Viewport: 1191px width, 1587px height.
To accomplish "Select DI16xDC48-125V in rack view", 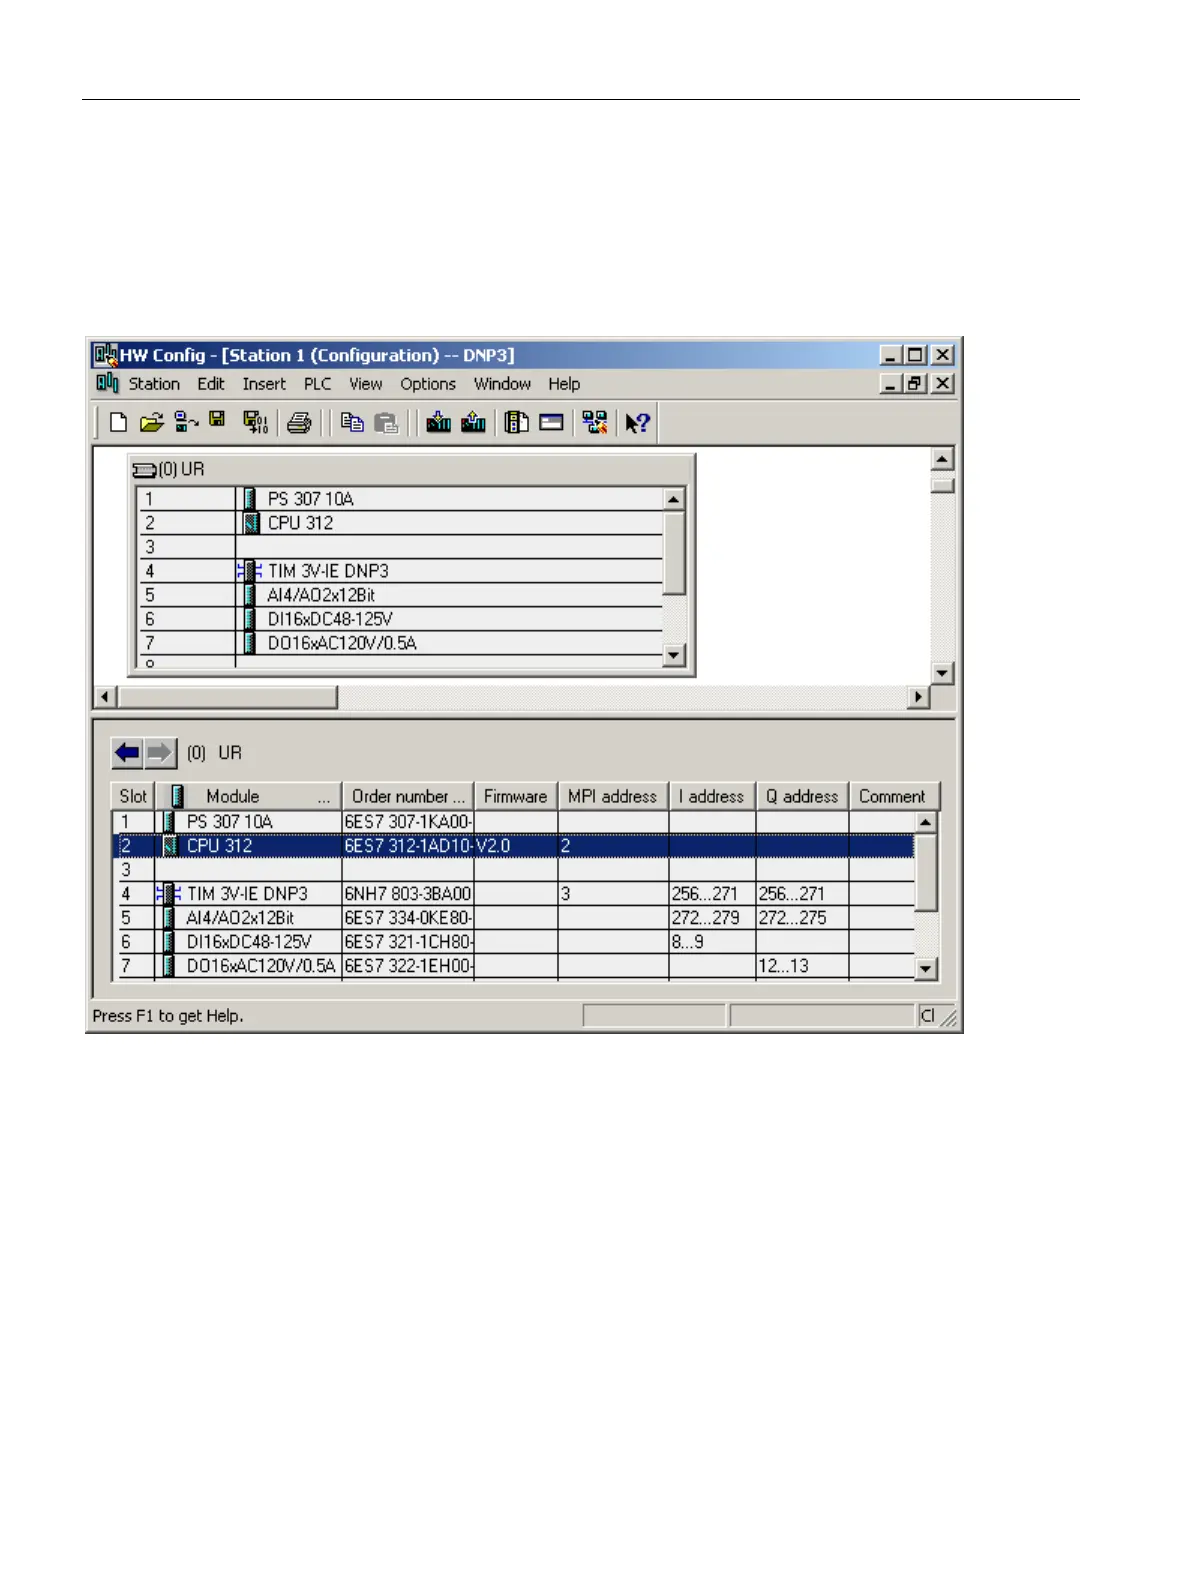I will click(330, 619).
